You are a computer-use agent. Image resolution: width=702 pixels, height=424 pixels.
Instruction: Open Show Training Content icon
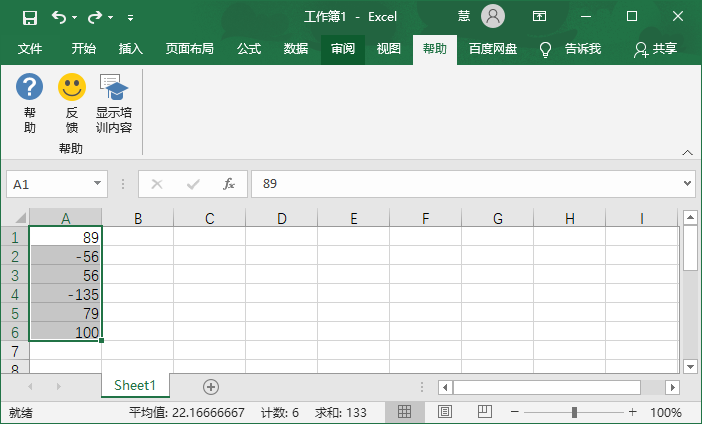pyautogui.click(x=113, y=88)
